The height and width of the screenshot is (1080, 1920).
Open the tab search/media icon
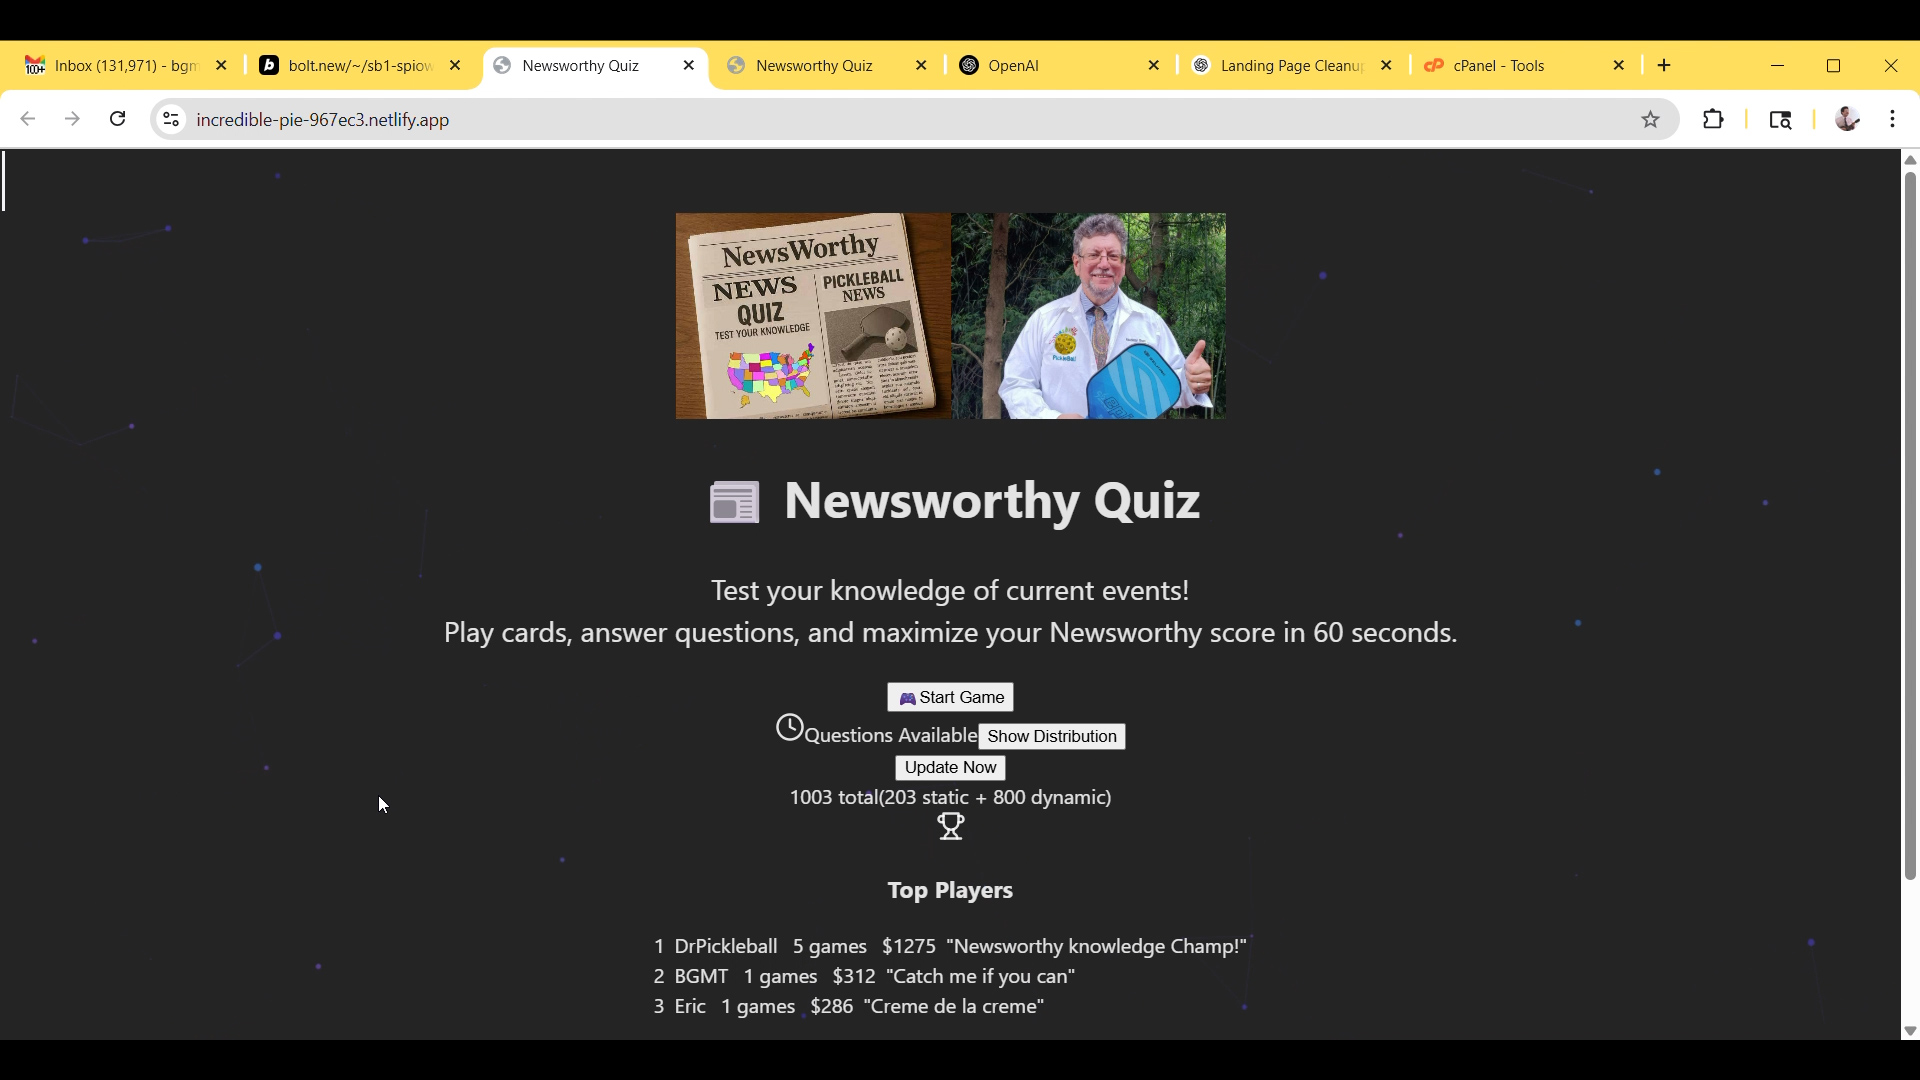pos(1780,120)
